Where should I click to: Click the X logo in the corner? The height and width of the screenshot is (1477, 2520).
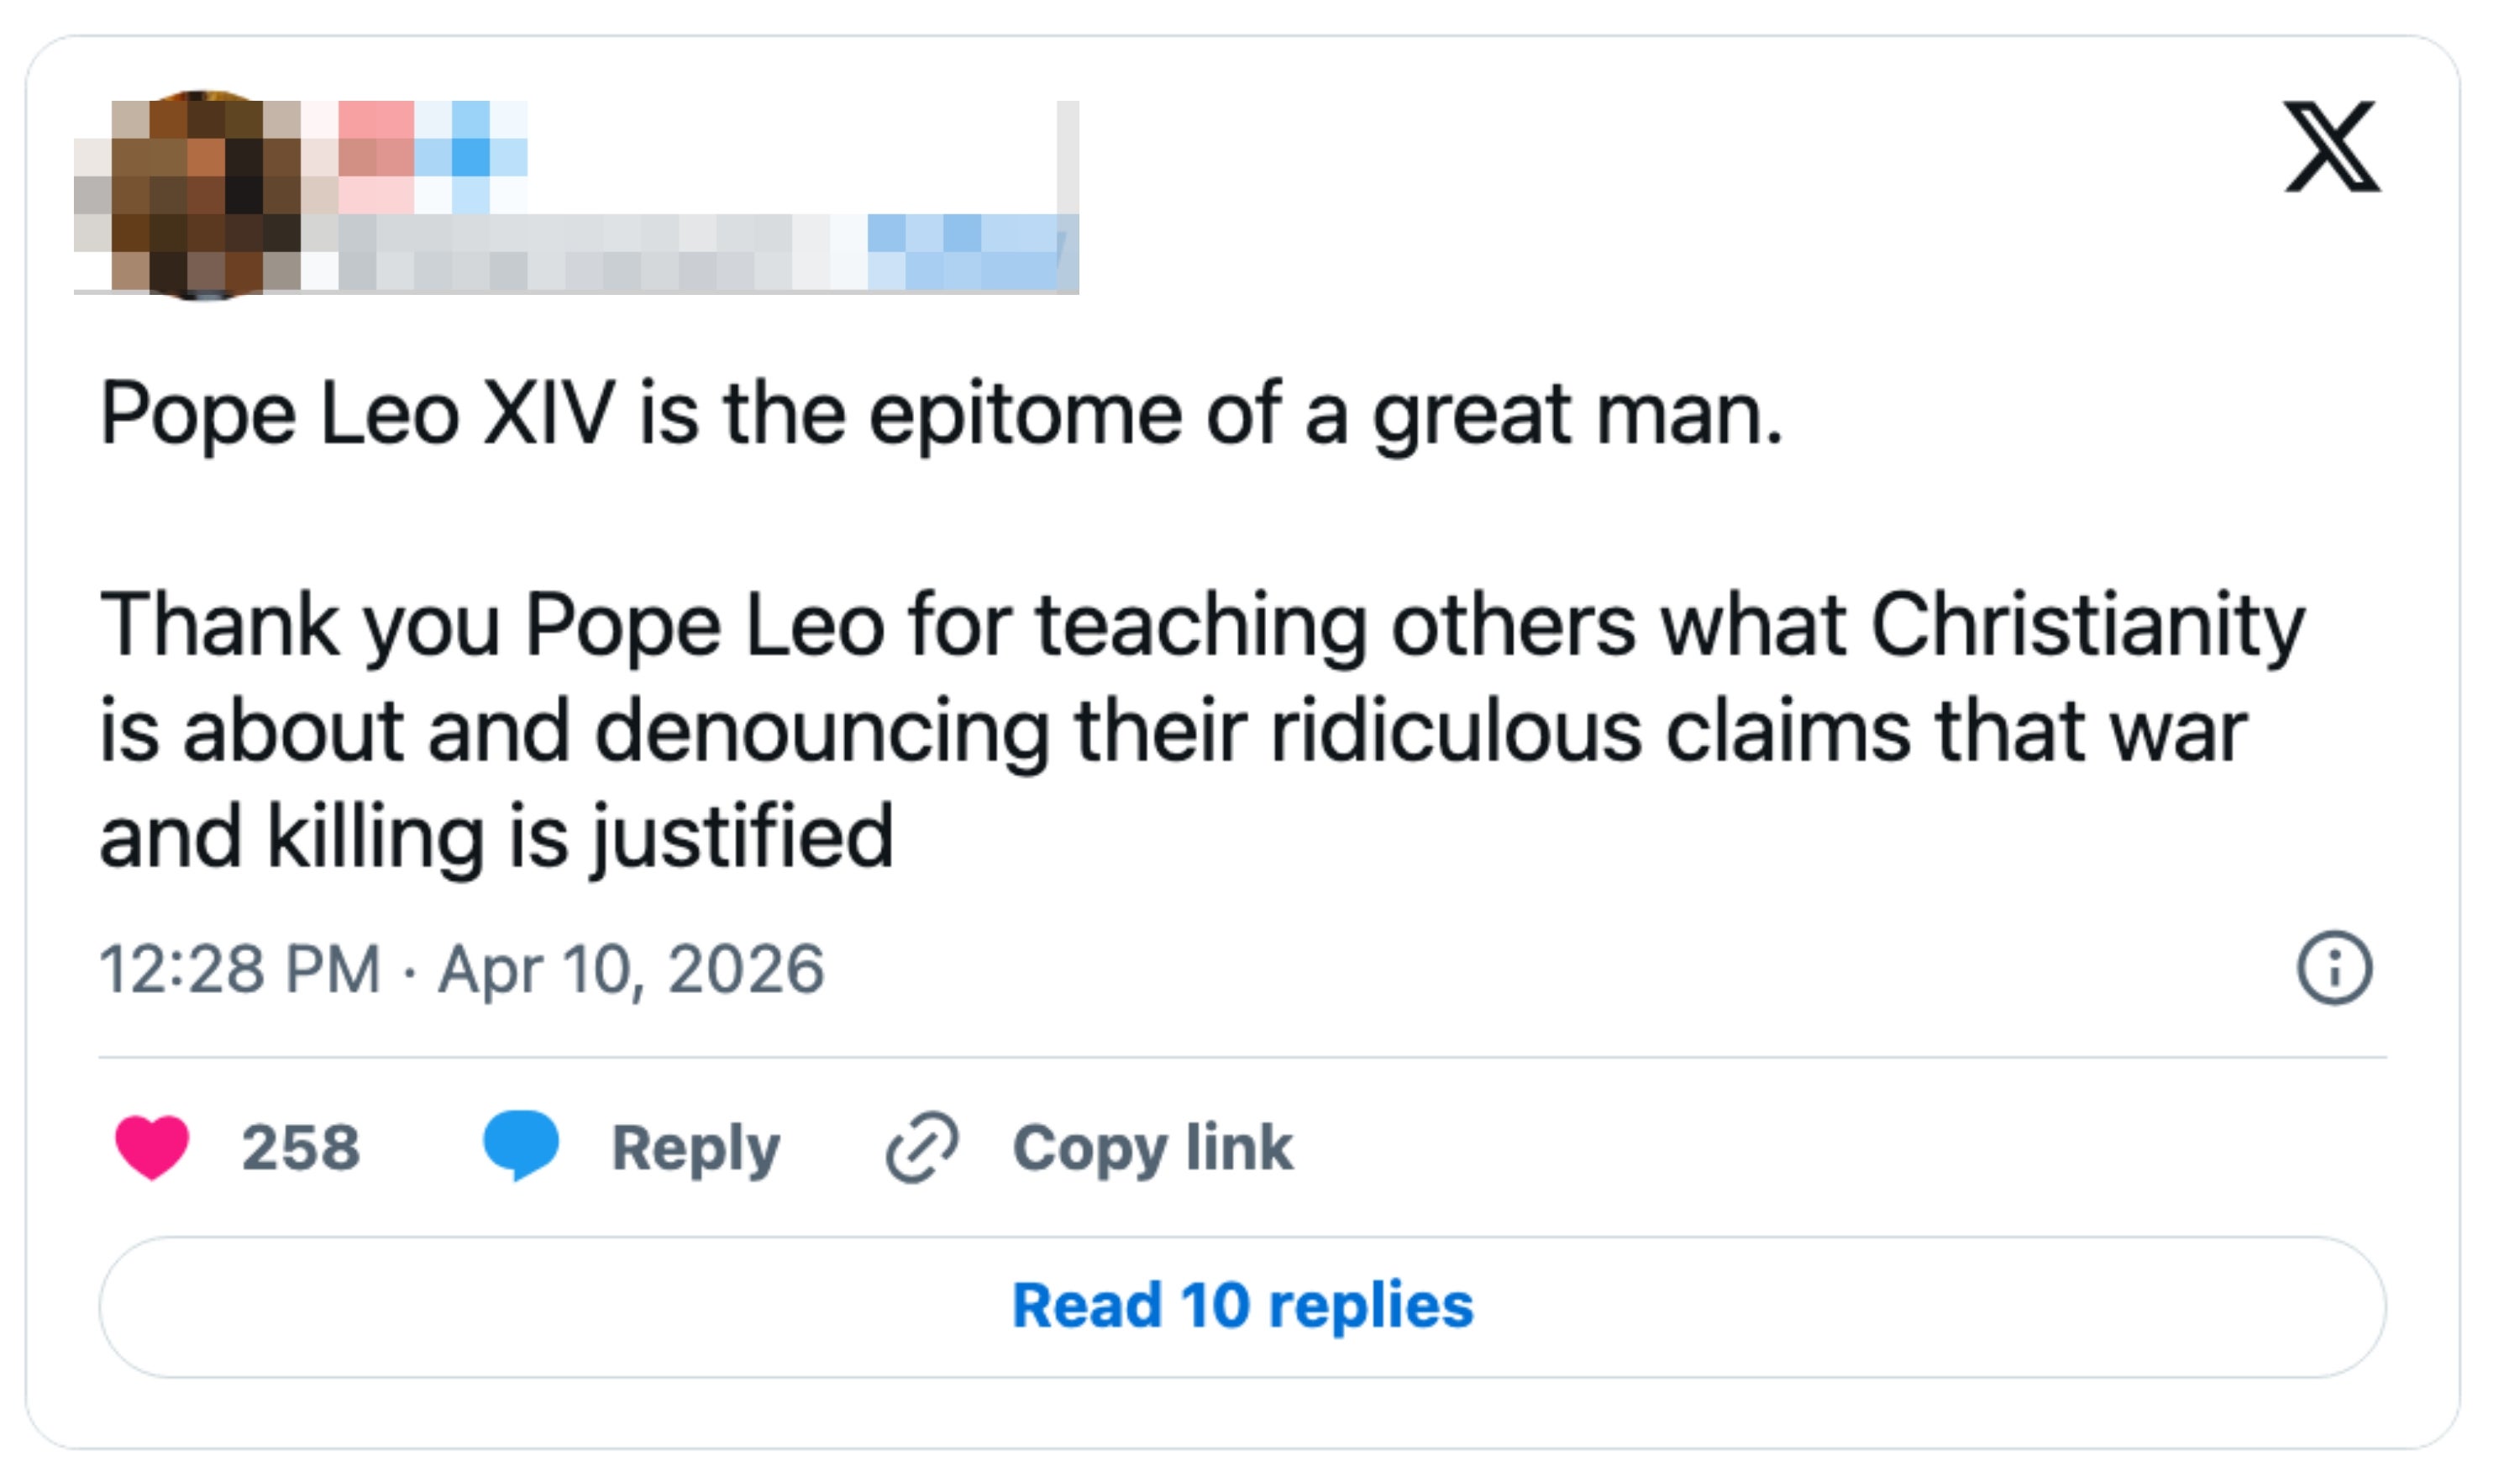click(2331, 146)
